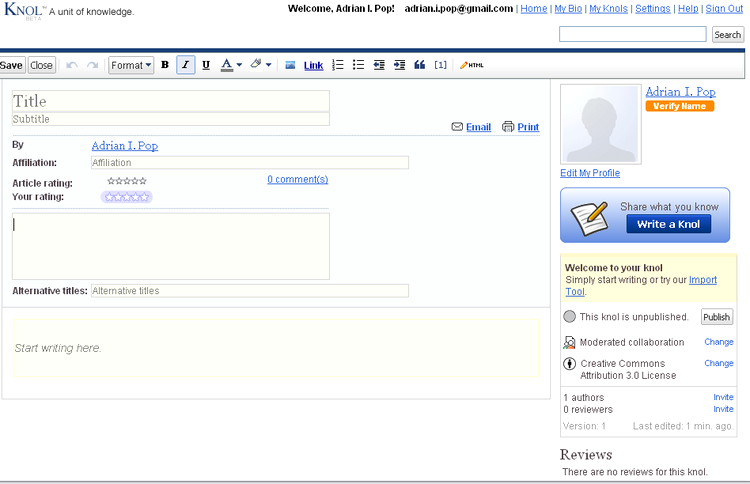This screenshot has height=484, width=750.
Task: Click the Creative Commons license icon
Action: pyautogui.click(x=569, y=364)
